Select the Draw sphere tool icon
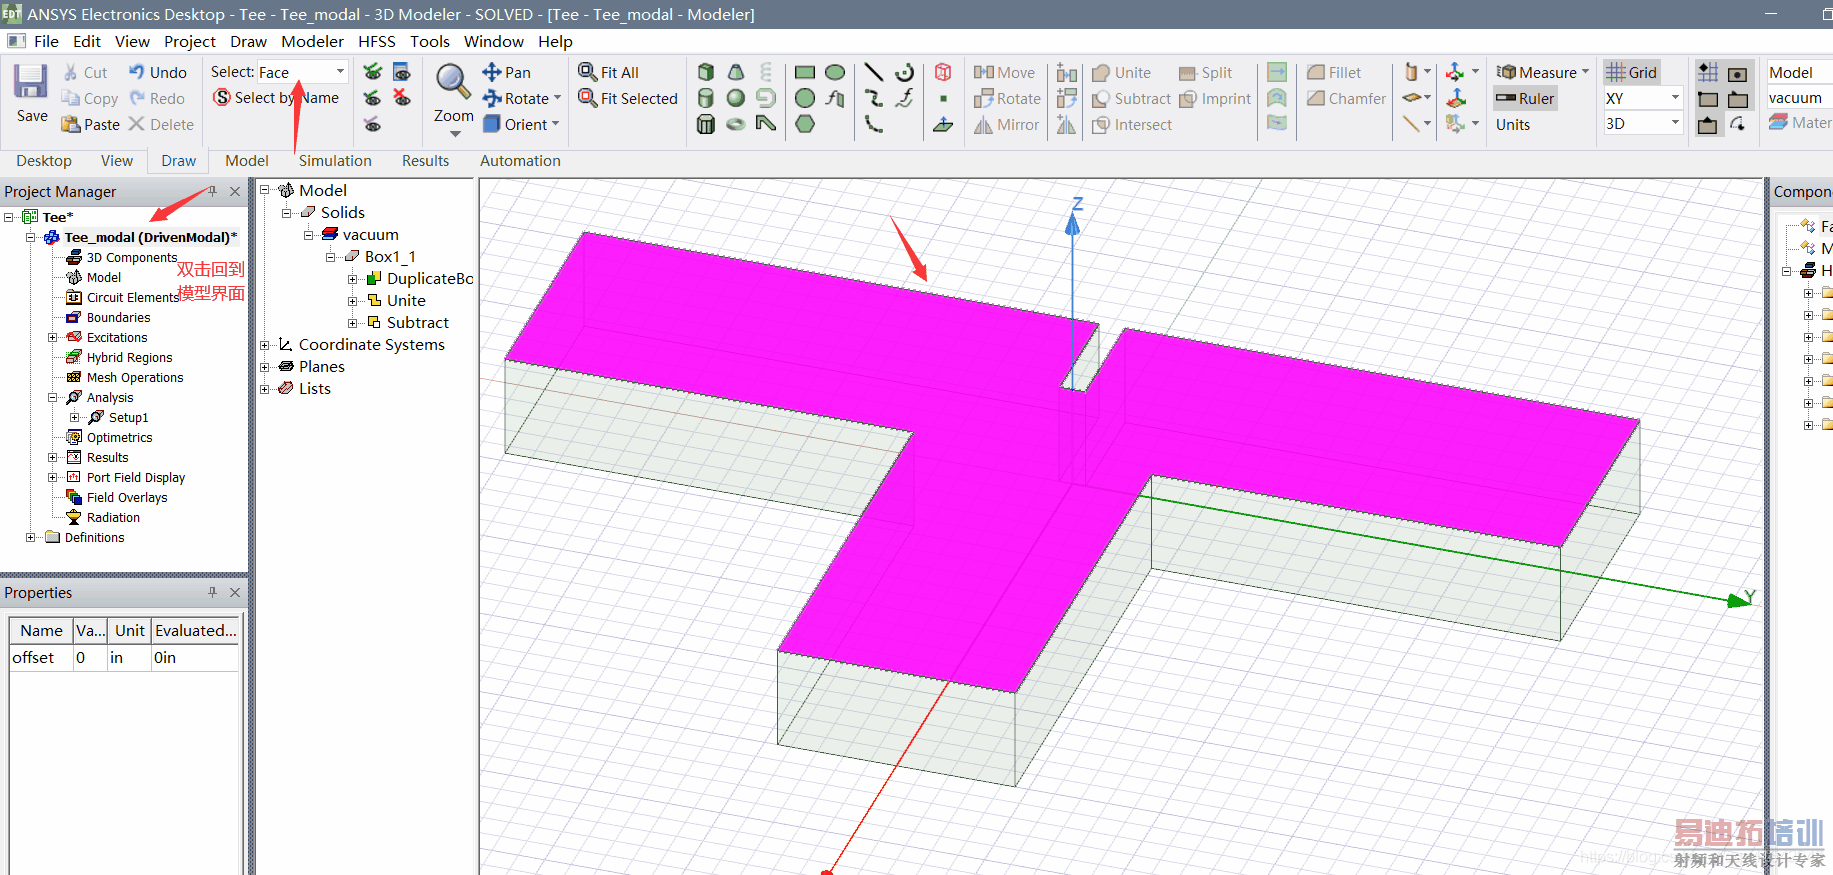 click(x=736, y=98)
